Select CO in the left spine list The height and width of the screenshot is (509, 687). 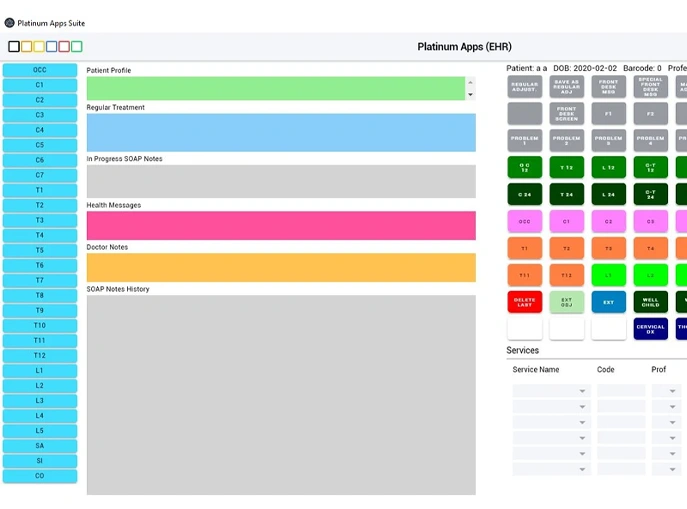(x=40, y=476)
